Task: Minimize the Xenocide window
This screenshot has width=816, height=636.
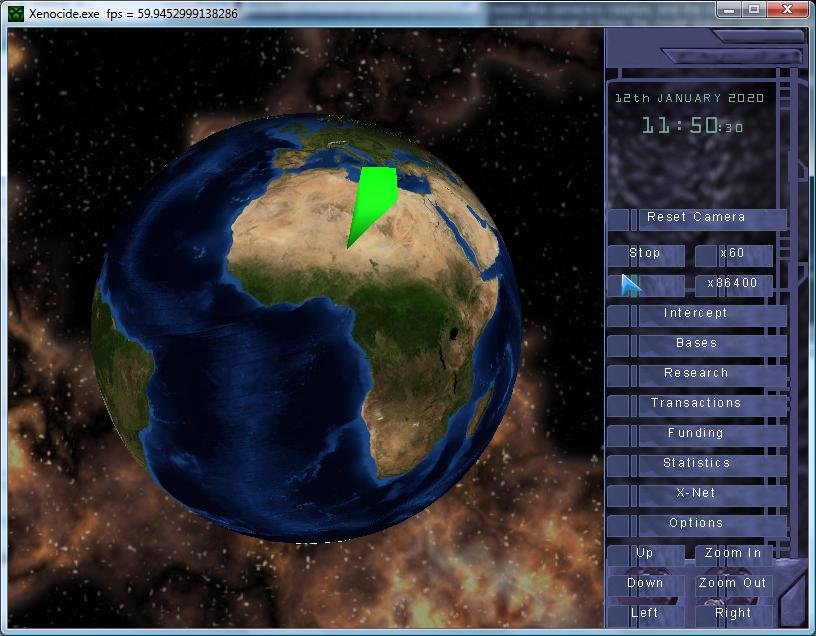Action: coord(730,9)
